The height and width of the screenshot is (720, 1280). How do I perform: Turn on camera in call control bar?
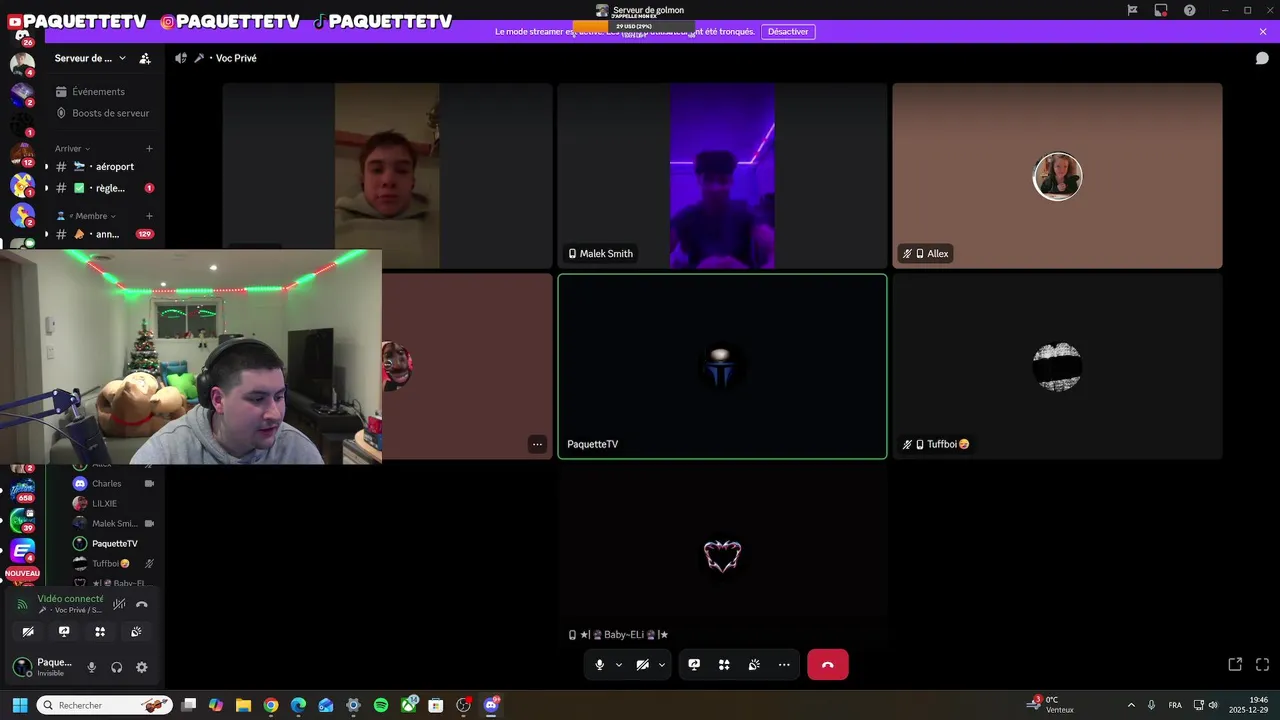point(642,664)
